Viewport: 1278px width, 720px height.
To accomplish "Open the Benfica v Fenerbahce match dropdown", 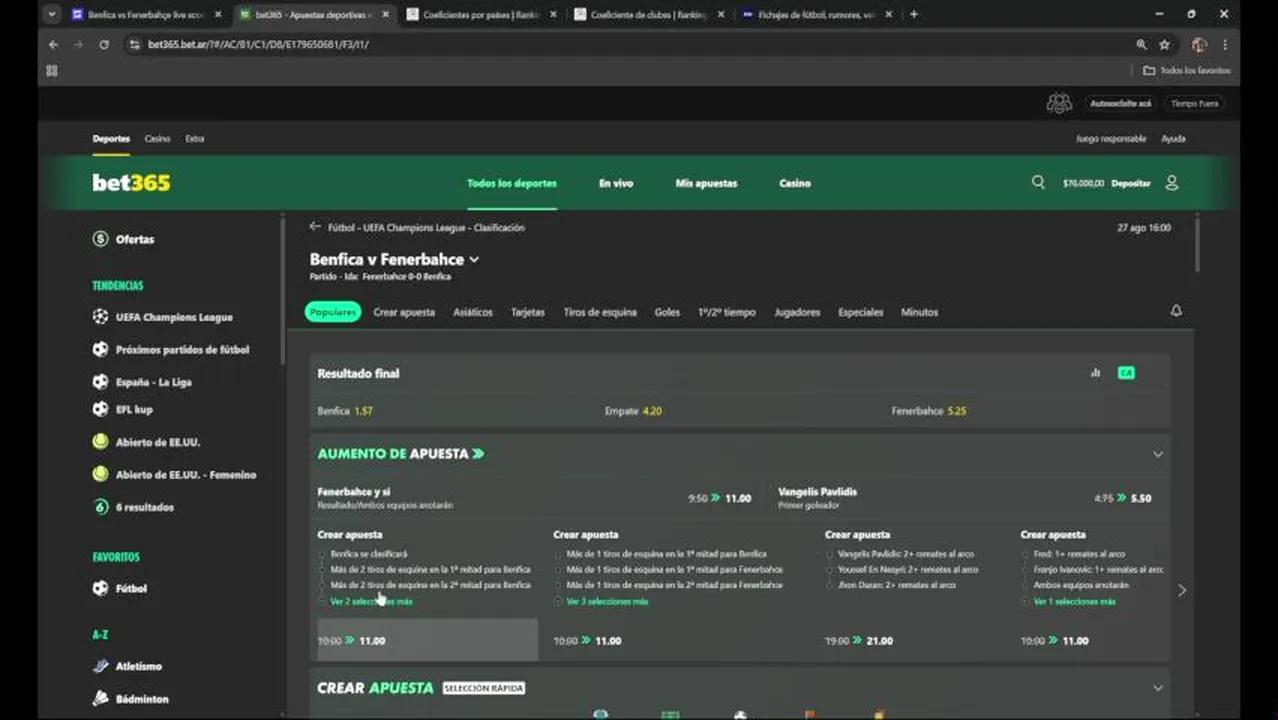I will coord(474,260).
